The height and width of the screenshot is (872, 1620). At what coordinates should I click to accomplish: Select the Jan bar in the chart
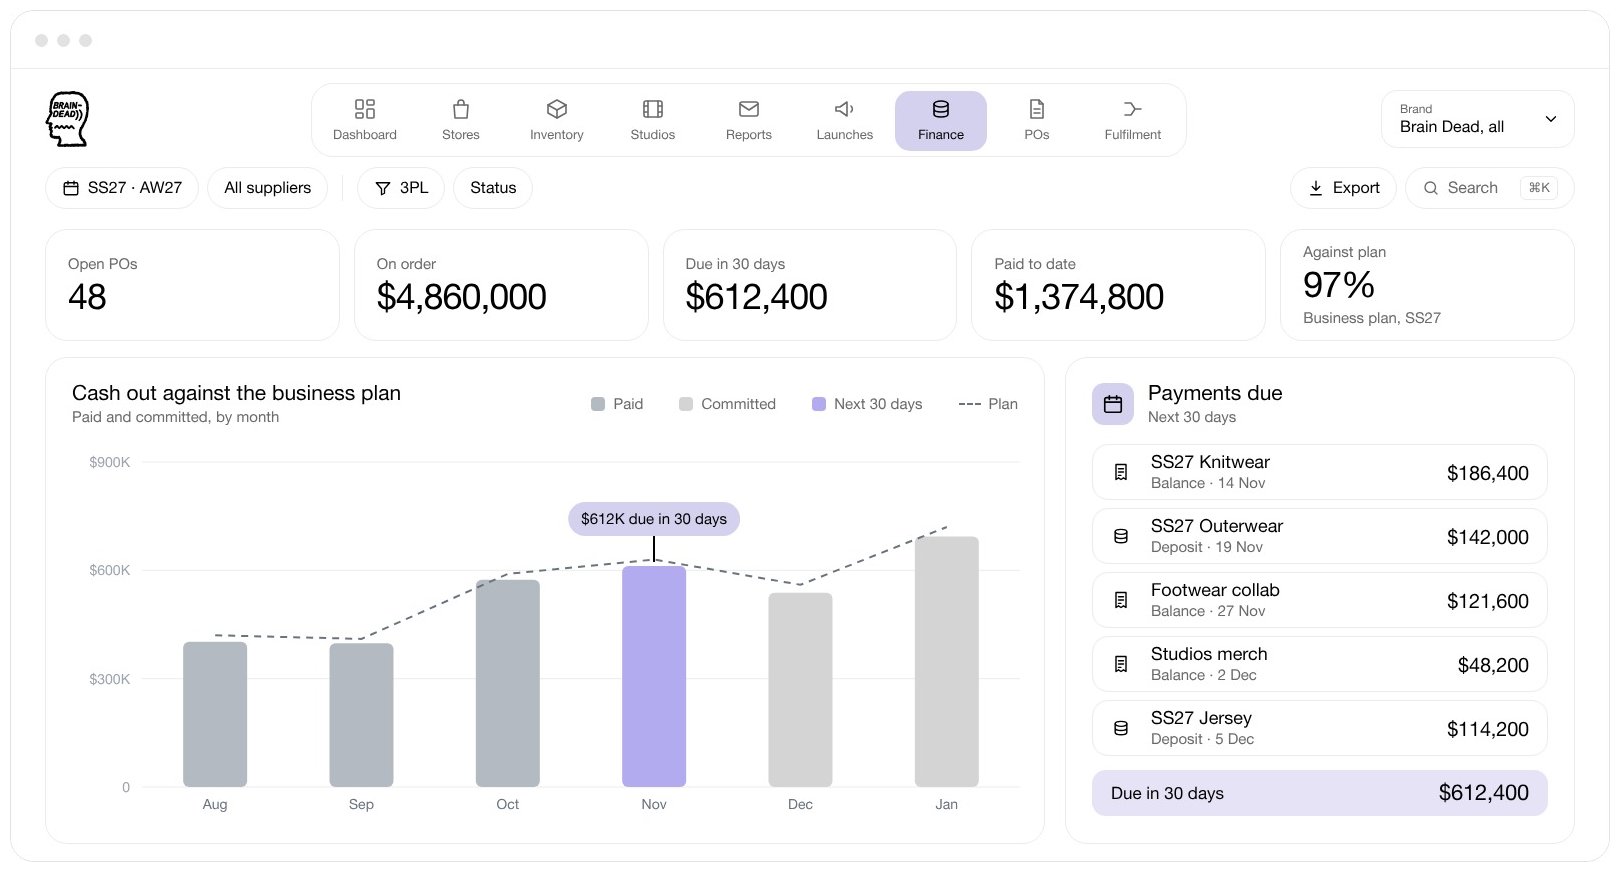[947, 662]
